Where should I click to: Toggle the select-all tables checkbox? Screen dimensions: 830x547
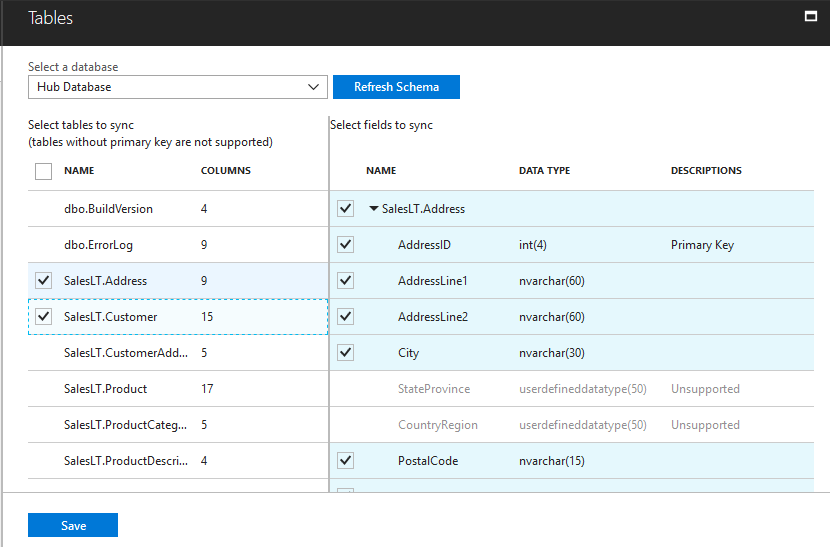pos(43,171)
